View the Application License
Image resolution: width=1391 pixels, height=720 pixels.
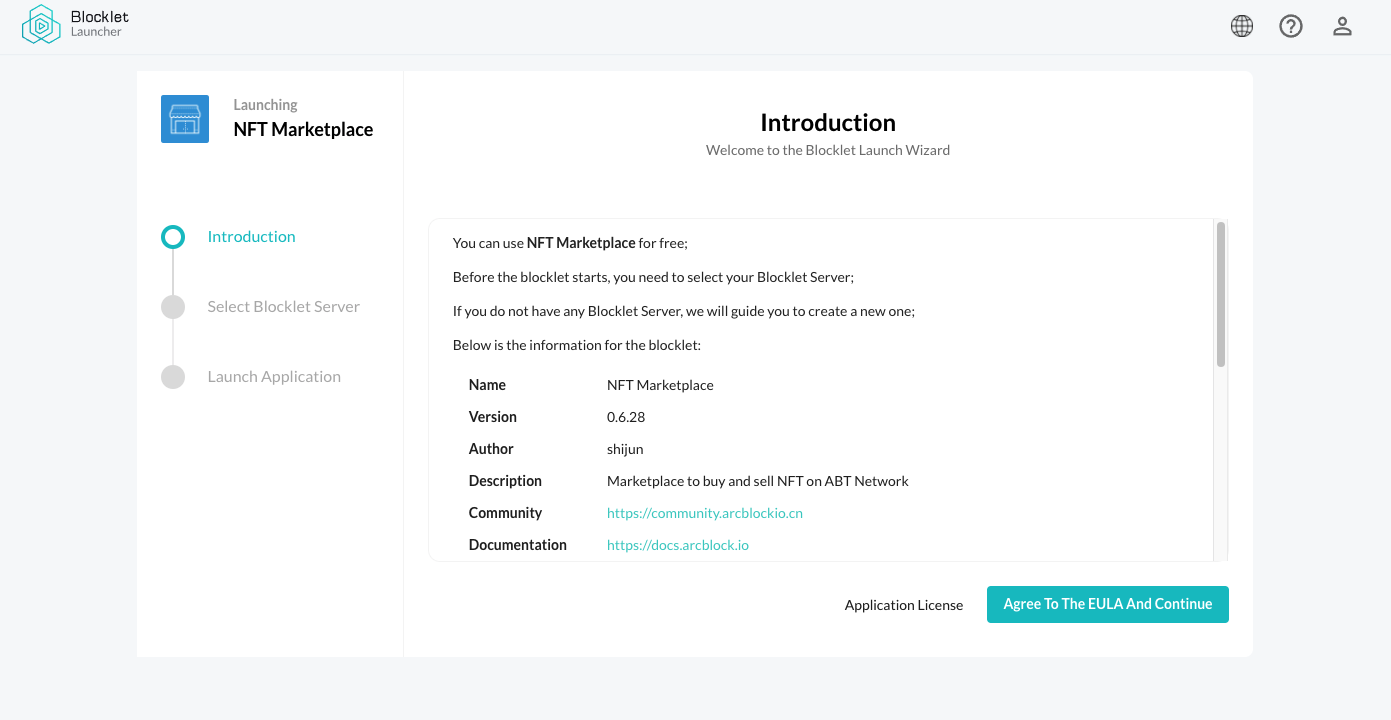pyautogui.click(x=903, y=604)
